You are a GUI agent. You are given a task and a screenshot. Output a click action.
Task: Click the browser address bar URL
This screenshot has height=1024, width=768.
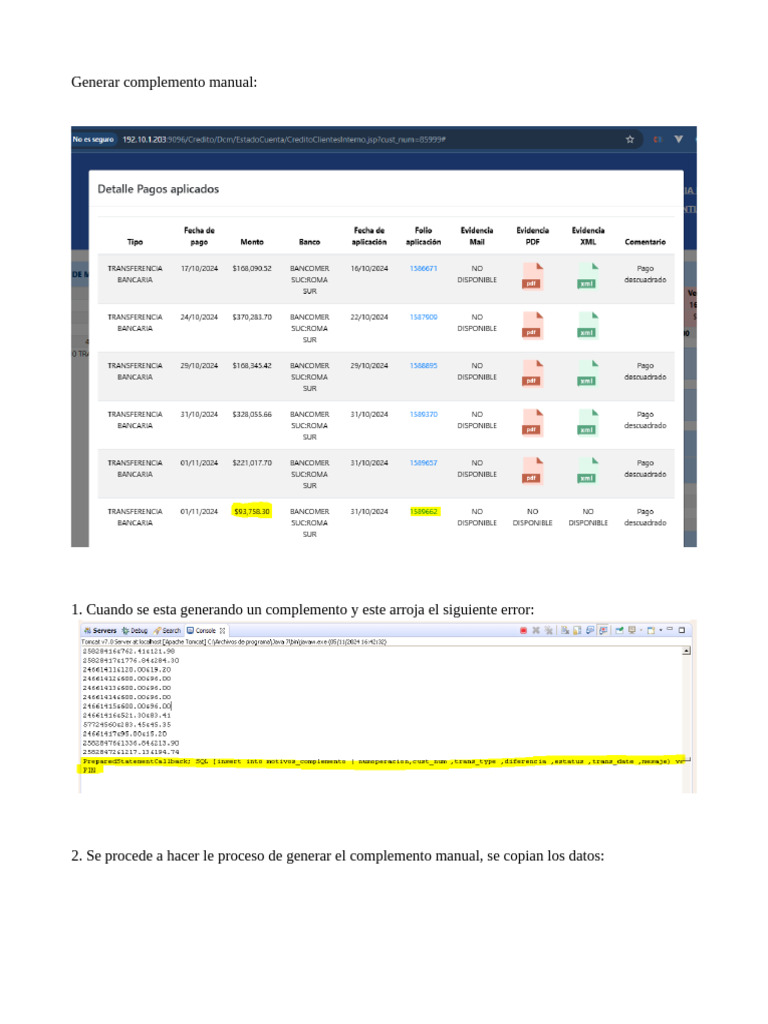pos(284,139)
